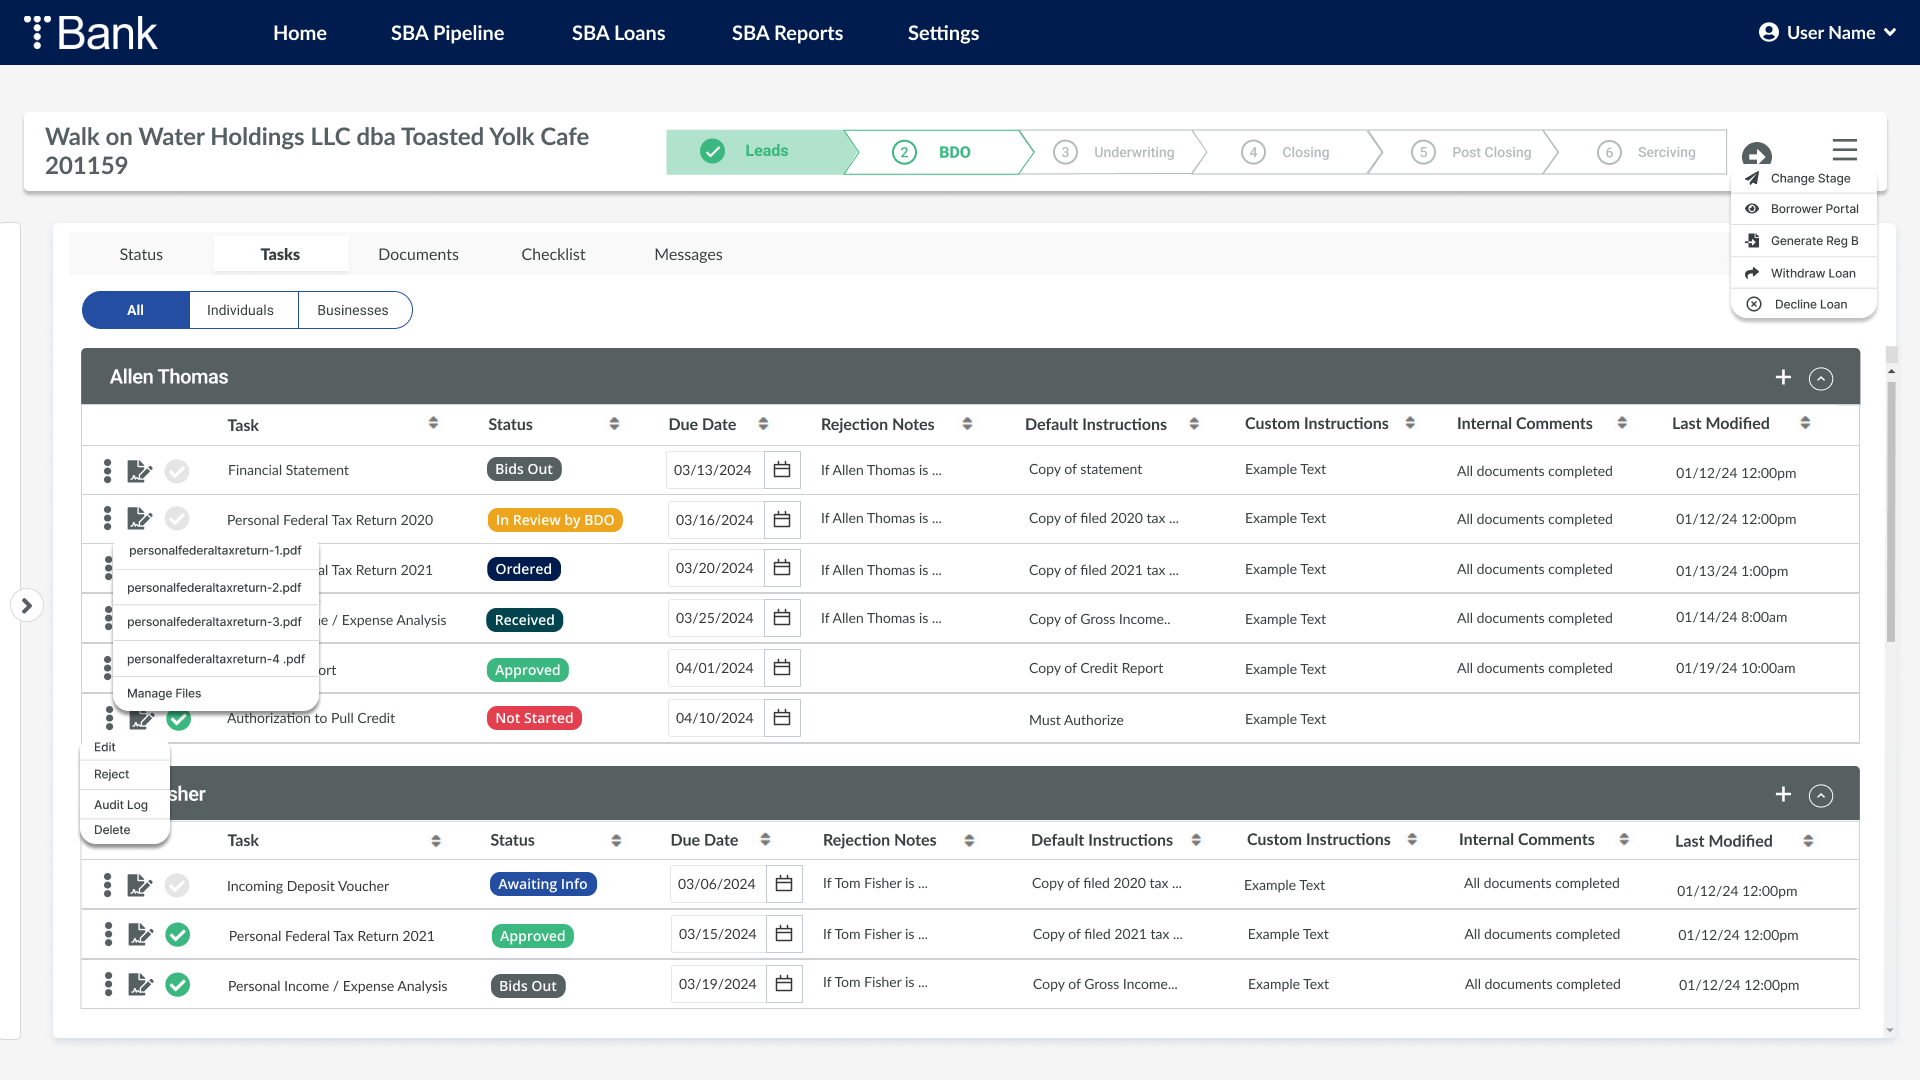The width and height of the screenshot is (1920, 1080).
Task: Click Manage Files in file popup
Action: coord(164,693)
